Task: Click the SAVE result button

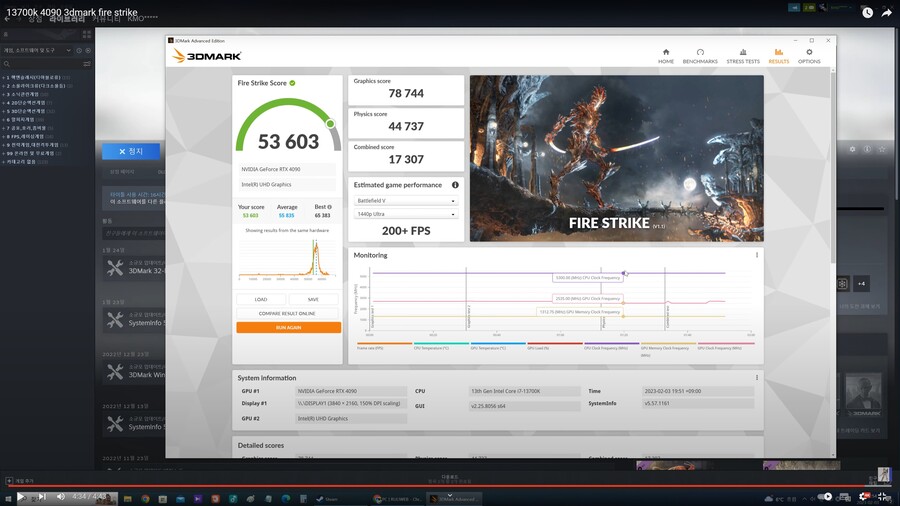Action: (313, 299)
